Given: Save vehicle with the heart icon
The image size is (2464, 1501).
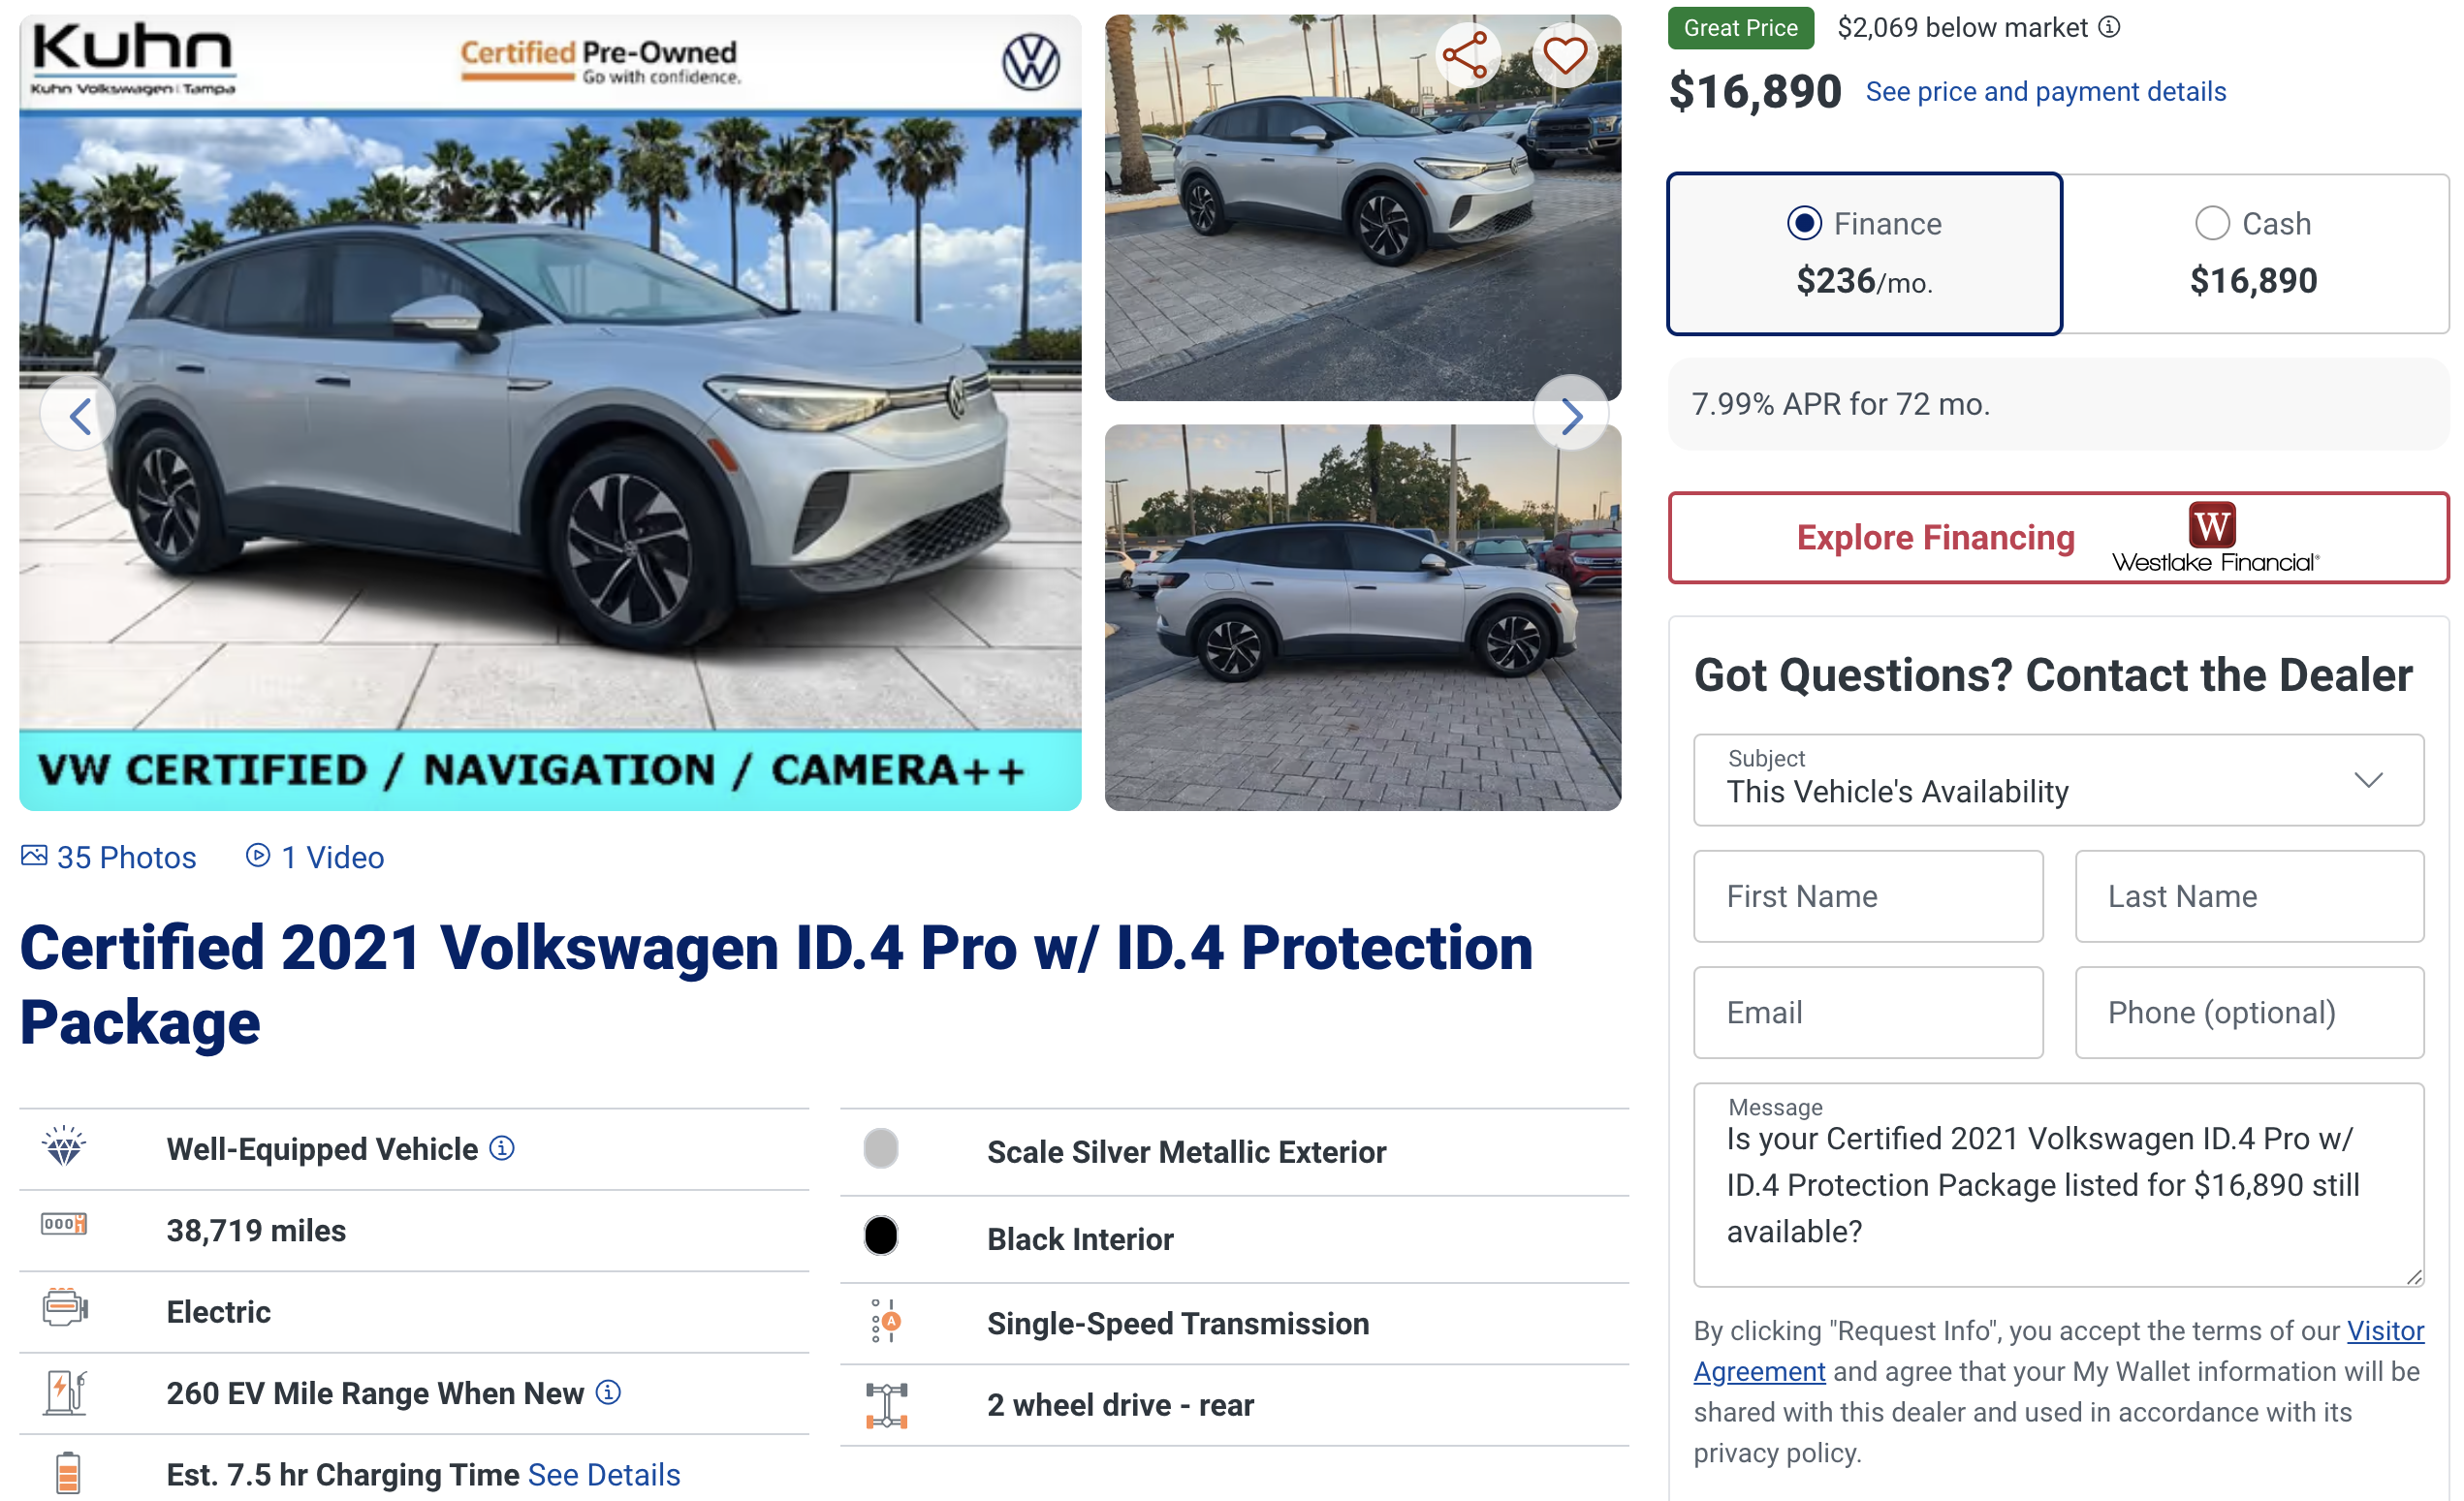Looking at the screenshot, I should [x=1564, y=55].
